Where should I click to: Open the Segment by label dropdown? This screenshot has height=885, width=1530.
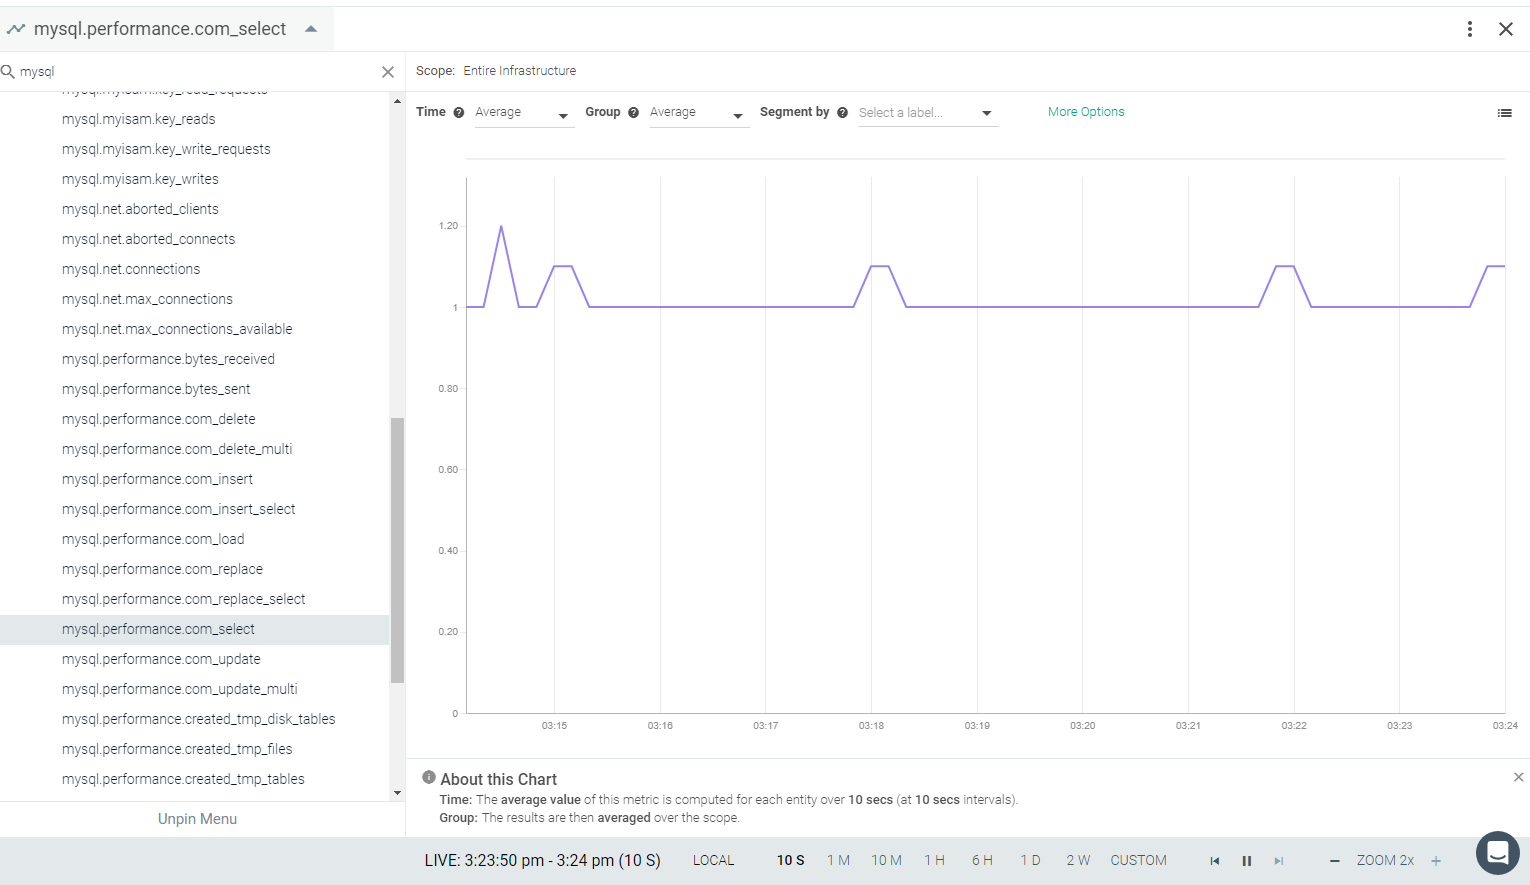coord(928,113)
